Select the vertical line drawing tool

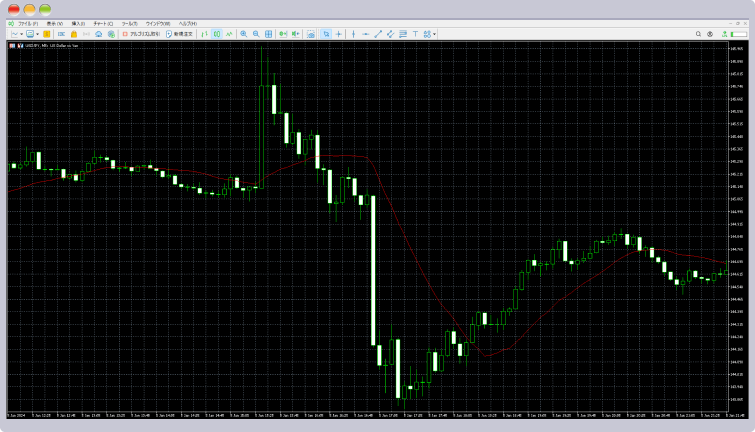[353, 34]
